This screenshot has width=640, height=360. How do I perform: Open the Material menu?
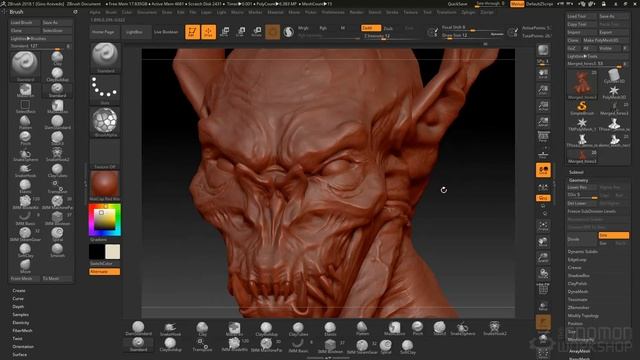coord(275,12)
